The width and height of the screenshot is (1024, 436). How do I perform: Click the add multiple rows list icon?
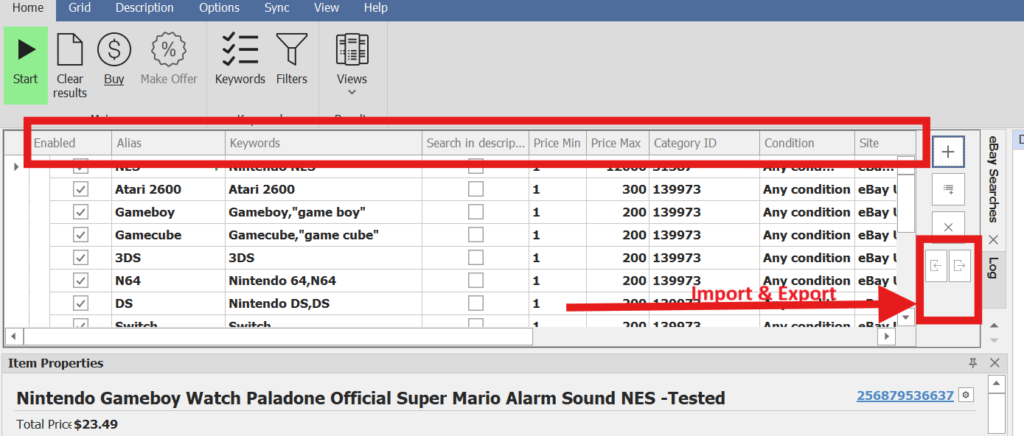(x=948, y=189)
